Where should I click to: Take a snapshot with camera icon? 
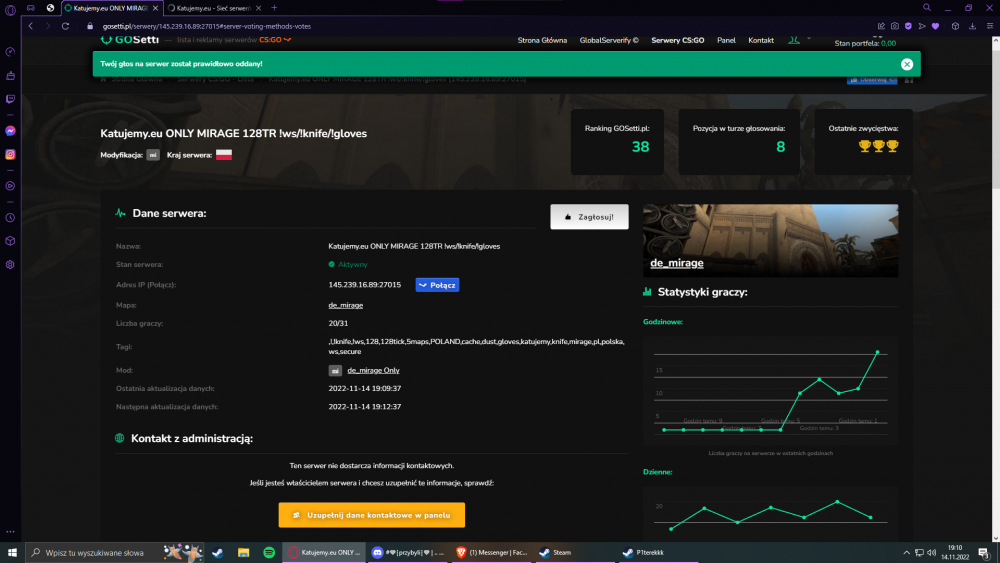[x=895, y=26]
